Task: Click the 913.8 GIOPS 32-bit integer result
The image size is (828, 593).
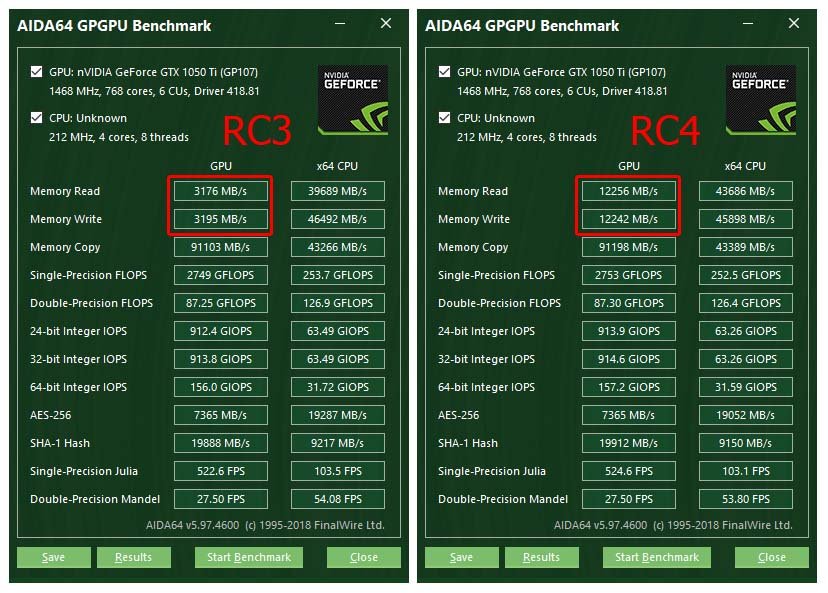Action: [221, 359]
